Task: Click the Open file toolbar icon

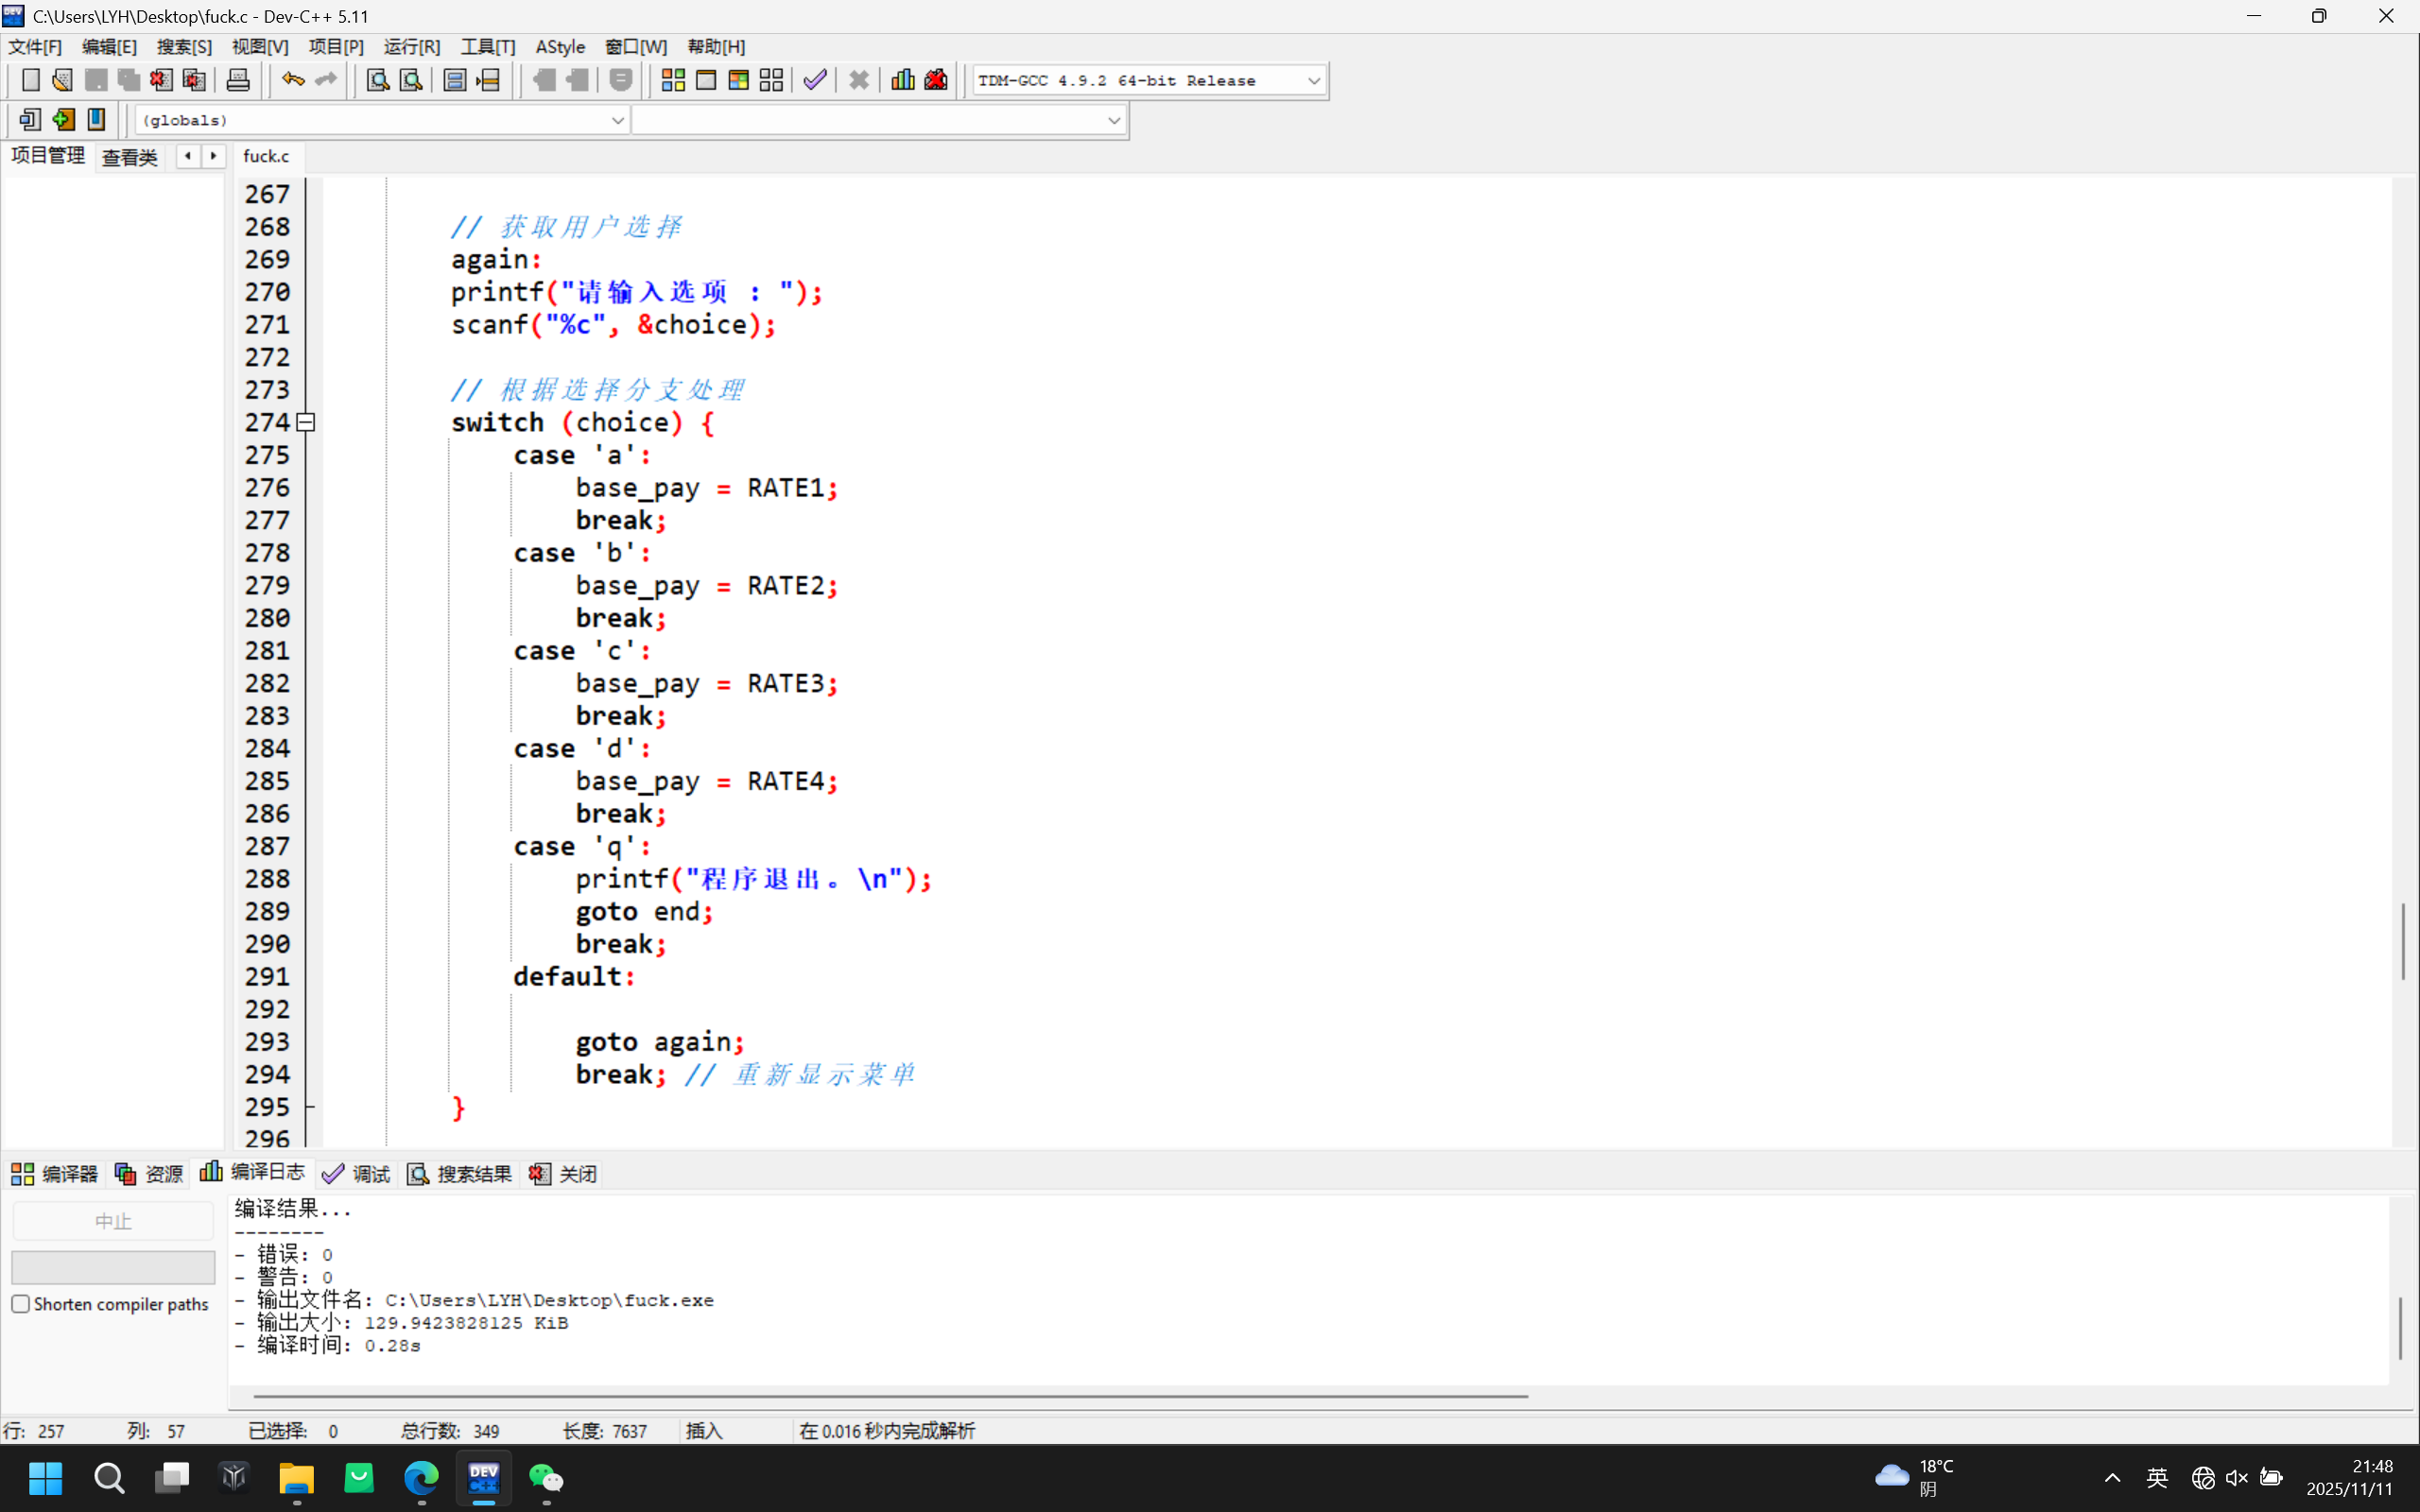Action: [62, 80]
